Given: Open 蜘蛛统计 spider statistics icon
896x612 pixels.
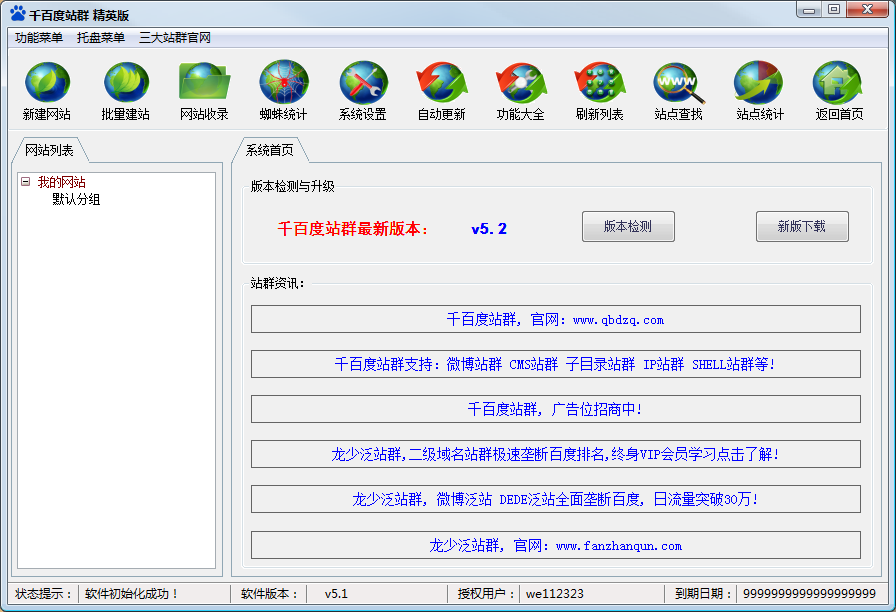Looking at the screenshot, I should coord(283,82).
